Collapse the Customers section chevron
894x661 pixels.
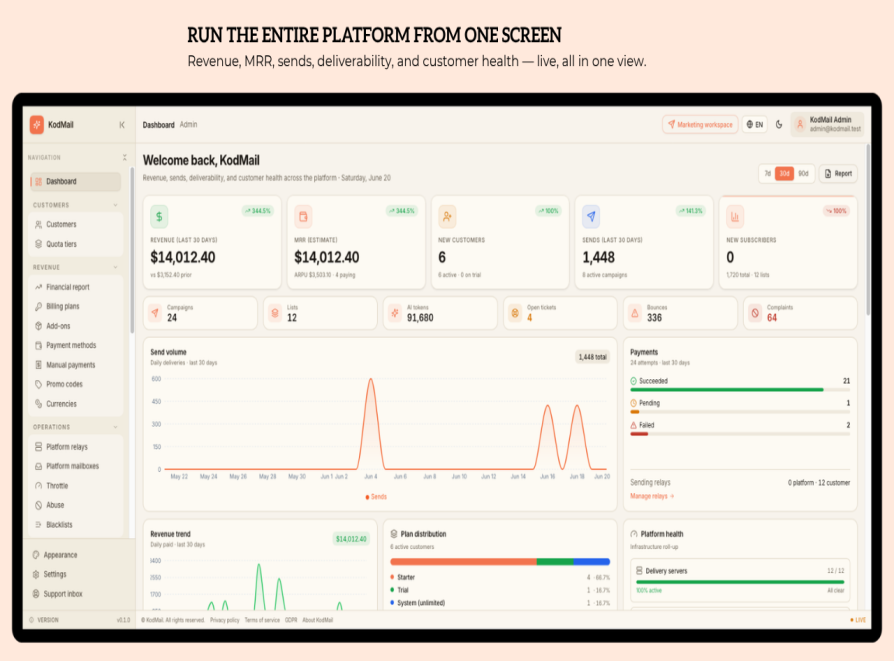coord(116,205)
